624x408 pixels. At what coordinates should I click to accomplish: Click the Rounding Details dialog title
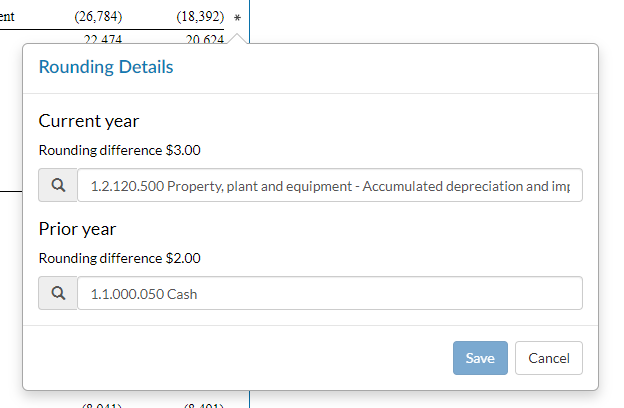coord(106,67)
